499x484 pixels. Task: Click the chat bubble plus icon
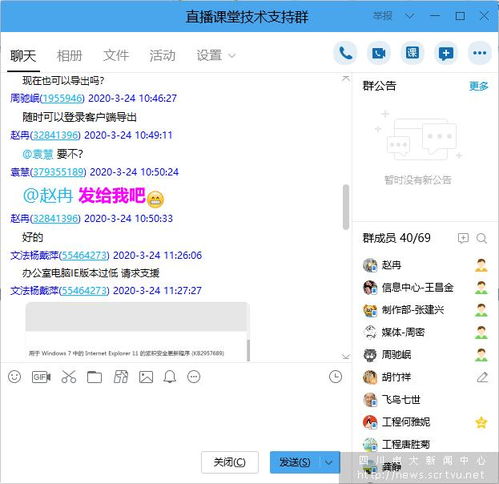click(x=446, y=53)
